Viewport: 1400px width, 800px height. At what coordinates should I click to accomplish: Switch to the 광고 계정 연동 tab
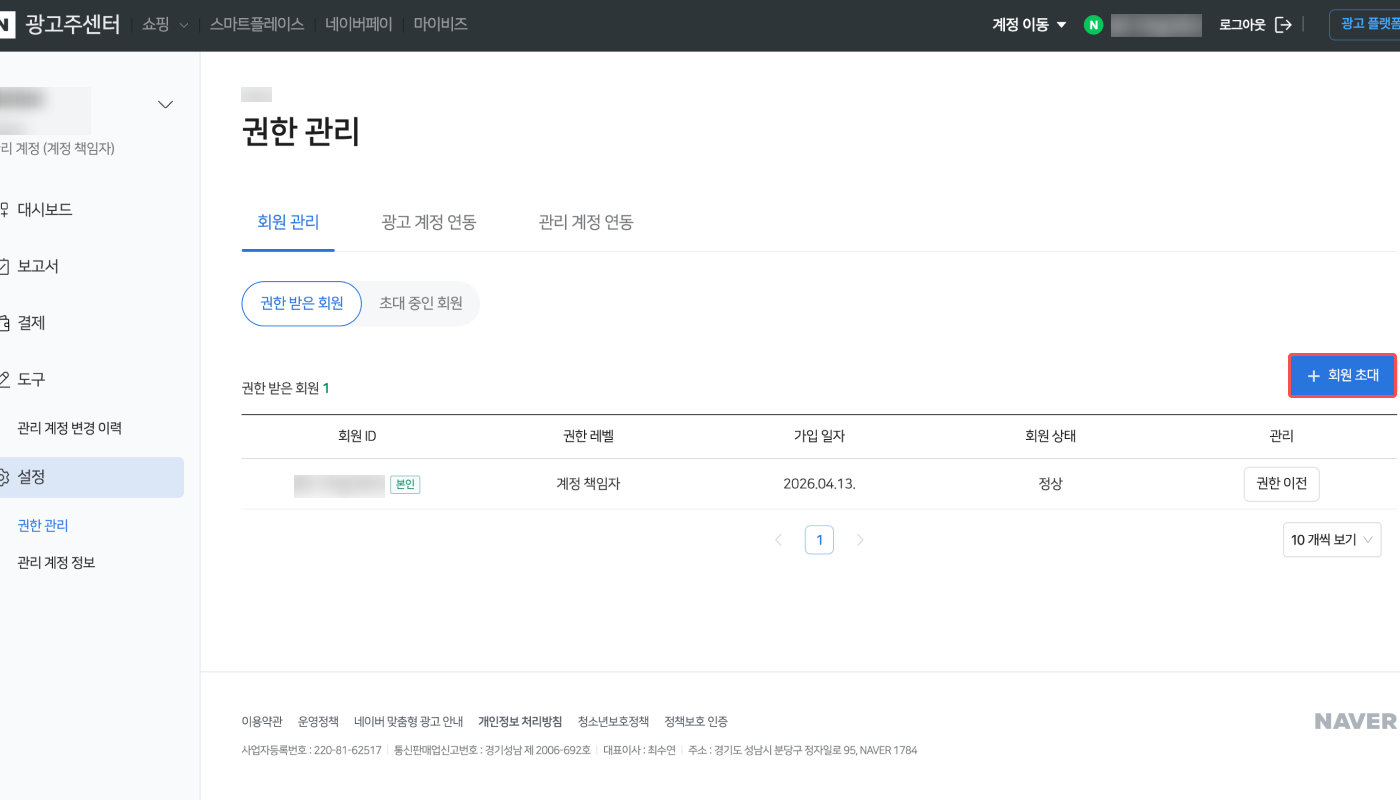[x=428, y=222]
